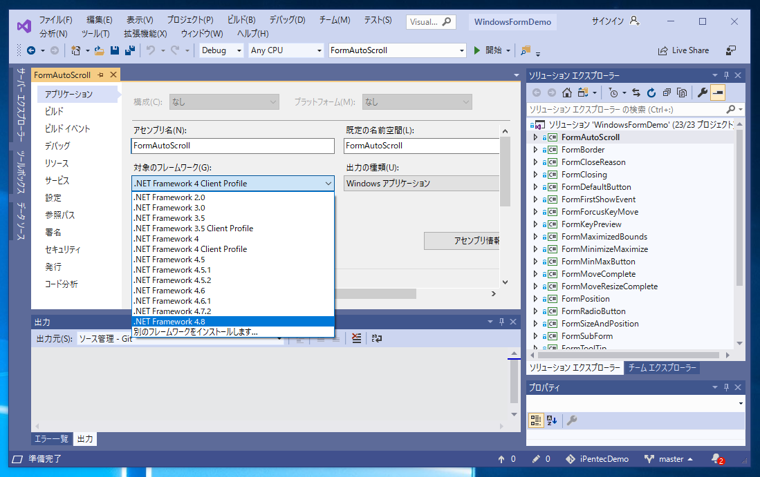Collapse the target framework combo box
Image resolution: width=760 pixels, height=477 pixels.
pyautogui.click(x=328, y=184)
